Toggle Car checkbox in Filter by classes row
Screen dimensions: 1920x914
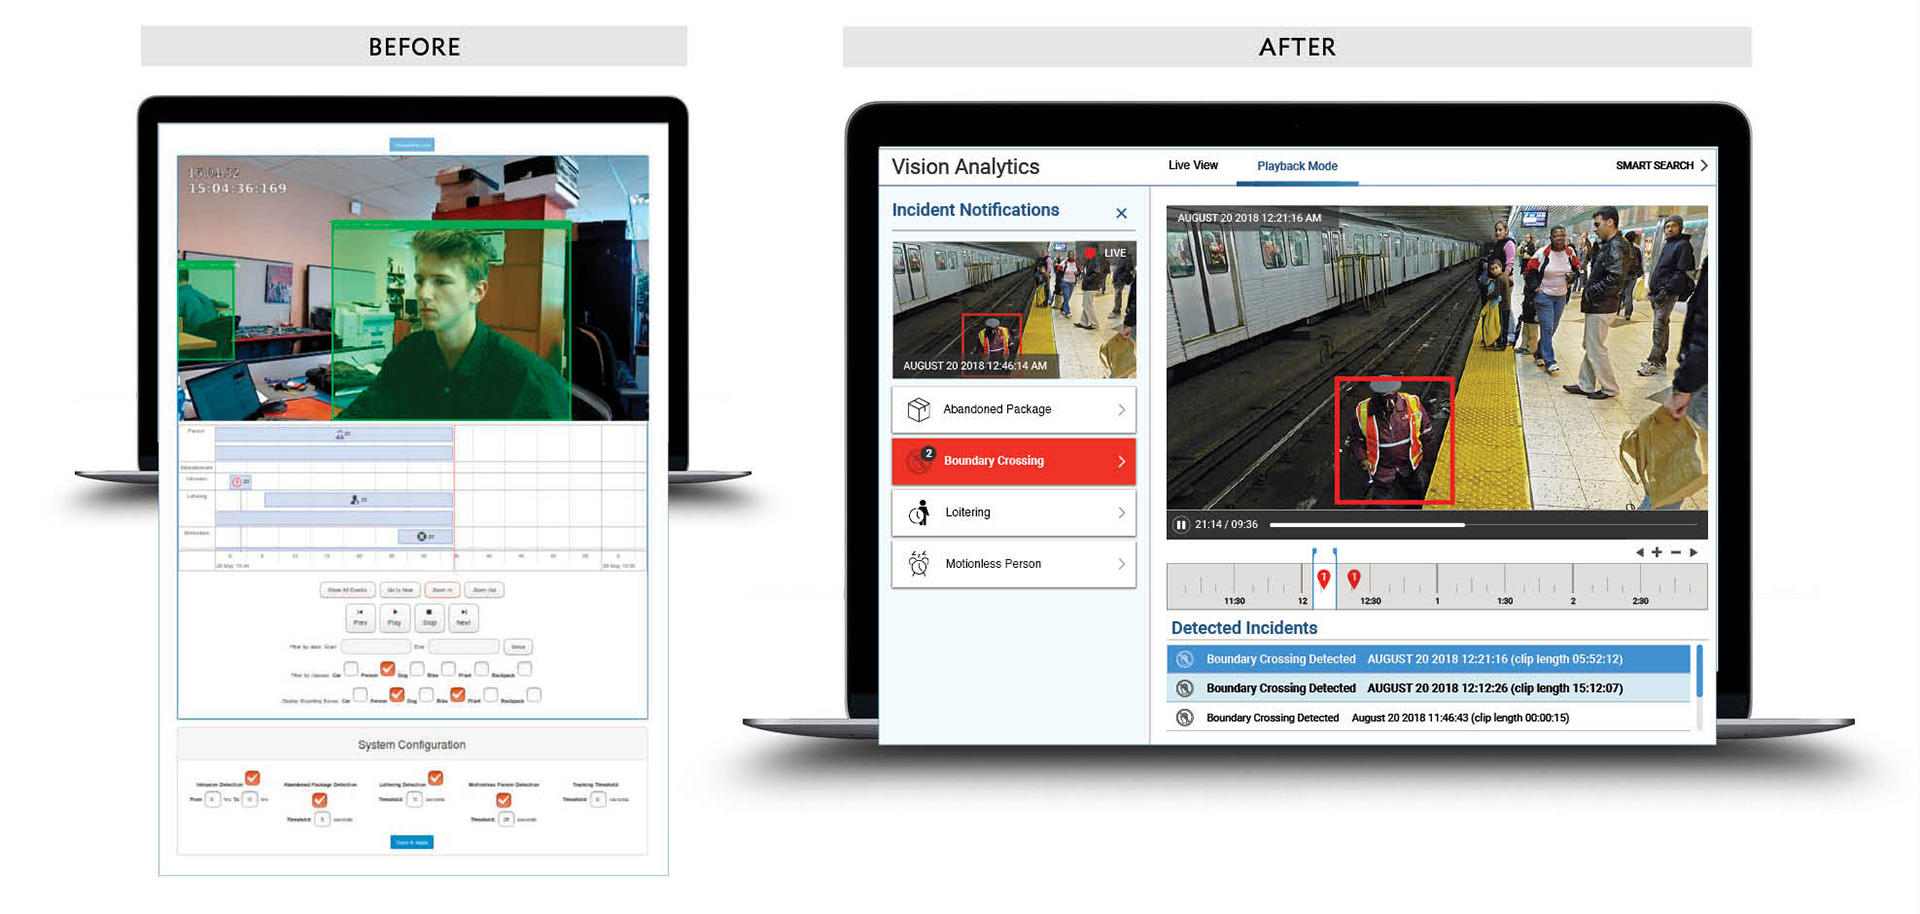(x=351, y=669)
